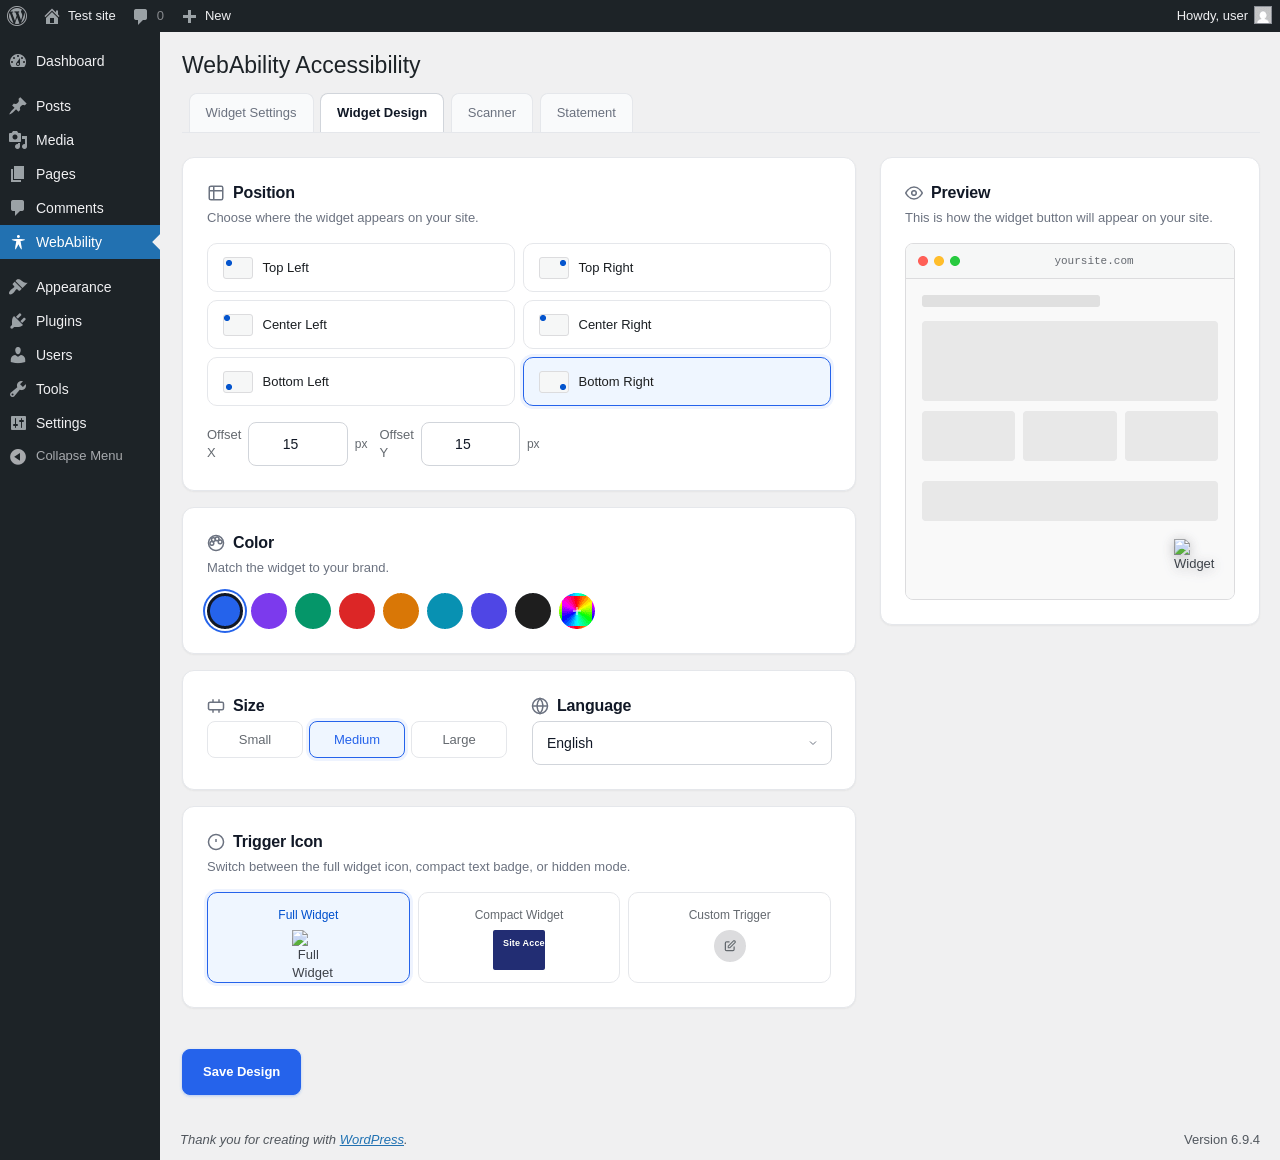
Task: Click the Plugins plug icon in sidebar
Action: click(x=18, y=321)
